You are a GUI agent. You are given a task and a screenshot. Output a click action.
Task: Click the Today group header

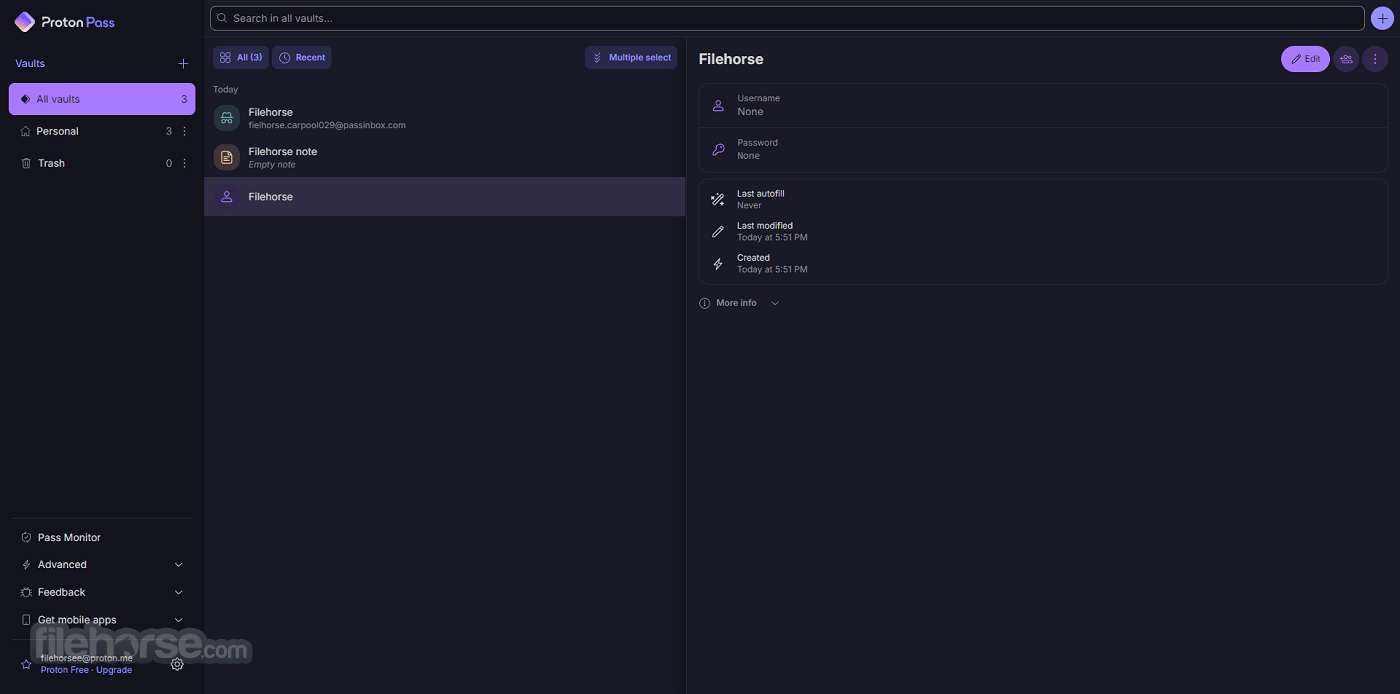226,90
